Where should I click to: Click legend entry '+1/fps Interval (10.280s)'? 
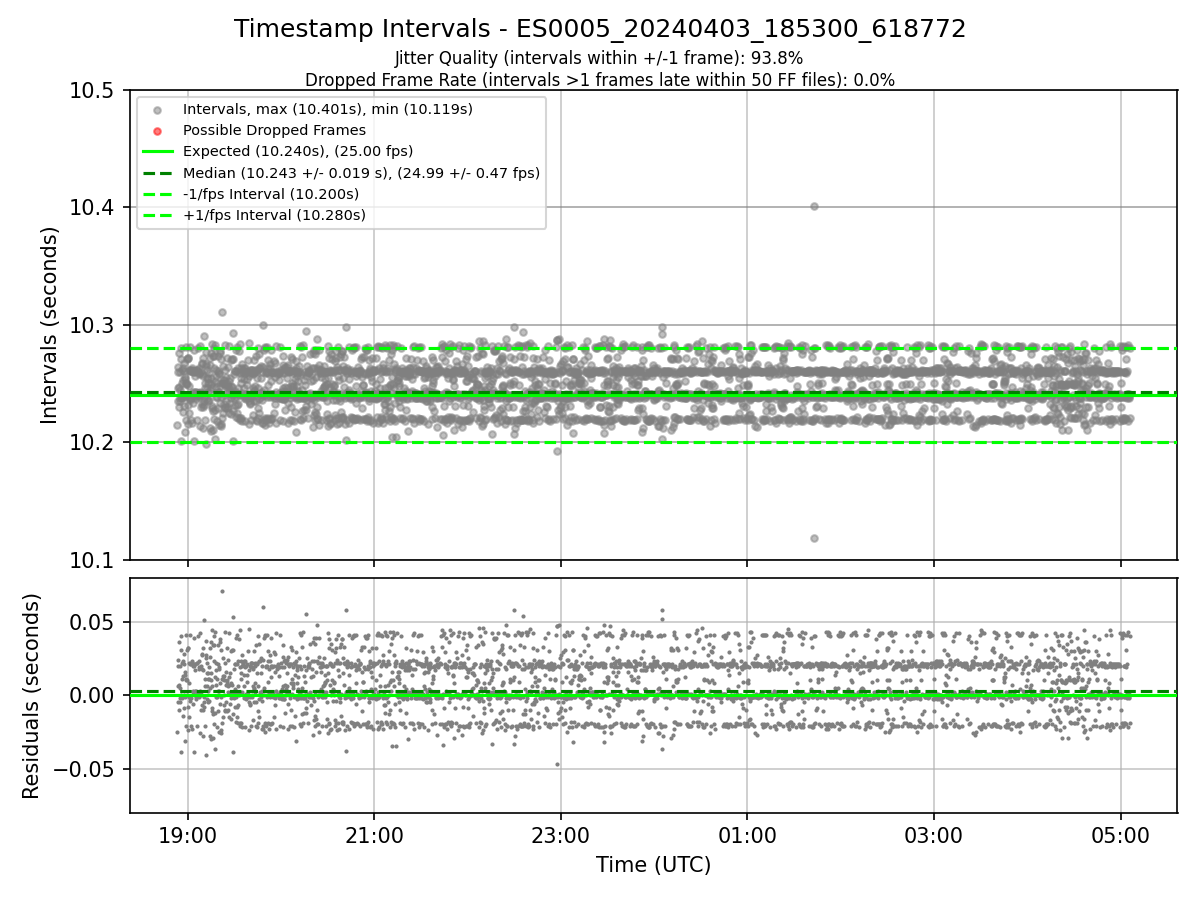point(274,215)
